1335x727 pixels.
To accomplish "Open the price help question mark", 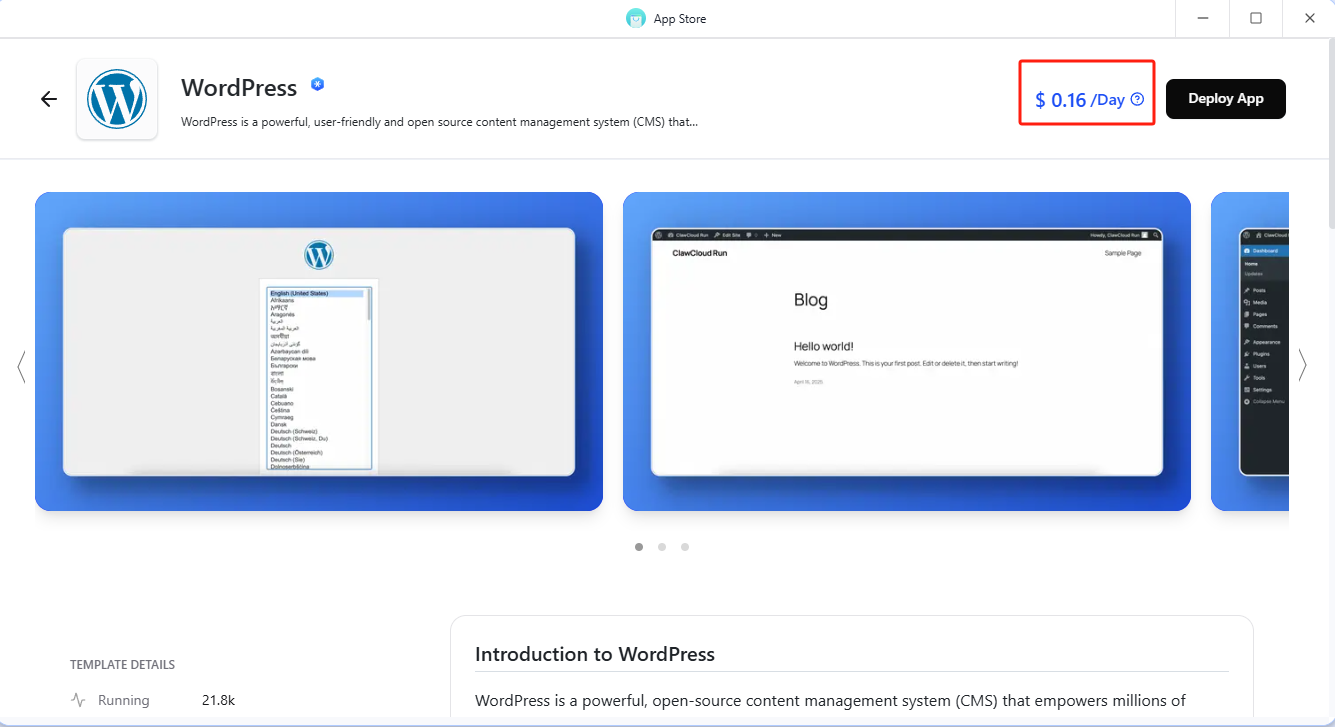I will (x=1137, y=99).
